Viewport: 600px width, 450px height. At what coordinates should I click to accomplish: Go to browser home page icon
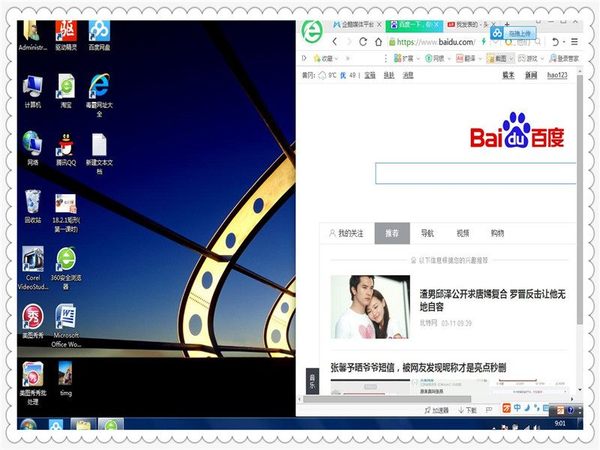(x=378, y=42)
